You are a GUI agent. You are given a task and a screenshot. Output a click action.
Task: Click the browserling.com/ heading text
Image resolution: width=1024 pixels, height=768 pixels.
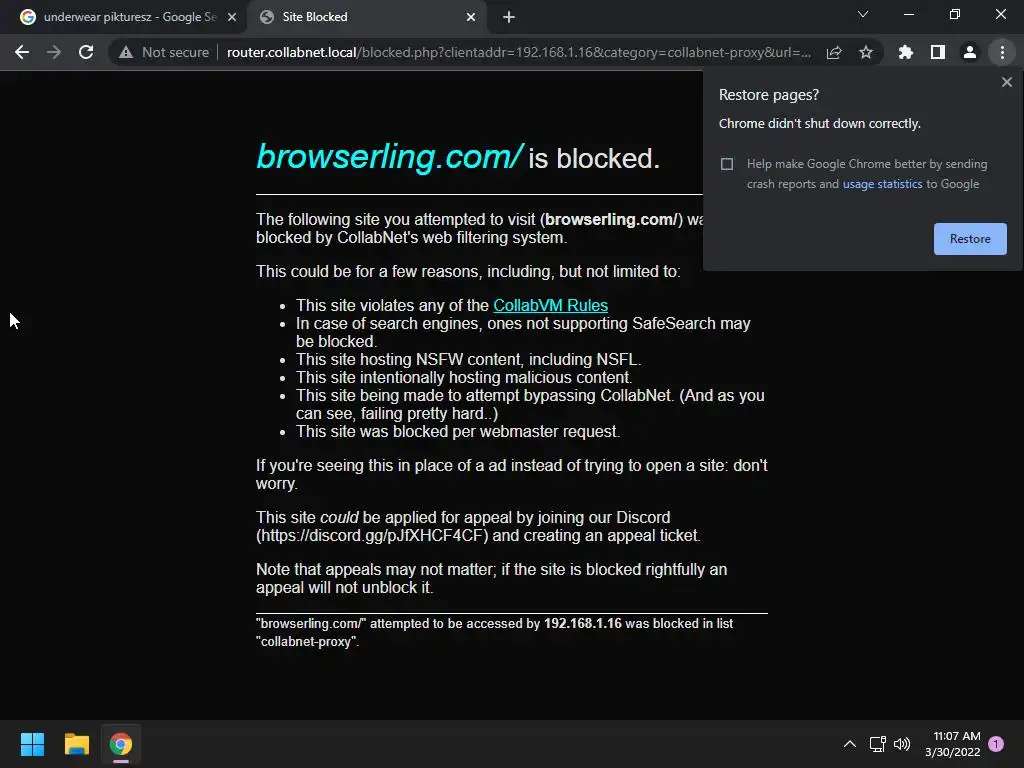pos(389,157)
